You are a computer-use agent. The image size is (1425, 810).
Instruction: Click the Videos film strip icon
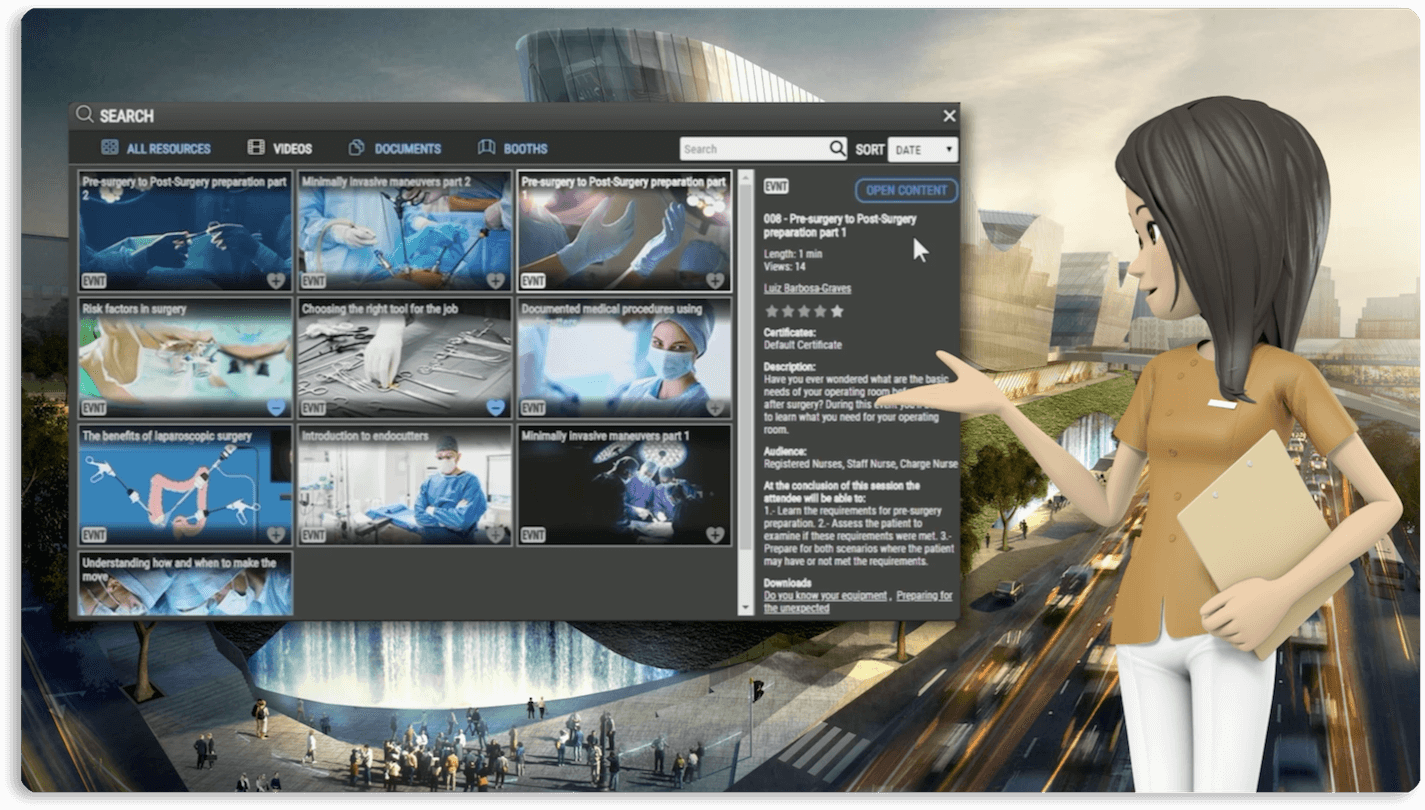coord(257,148)
